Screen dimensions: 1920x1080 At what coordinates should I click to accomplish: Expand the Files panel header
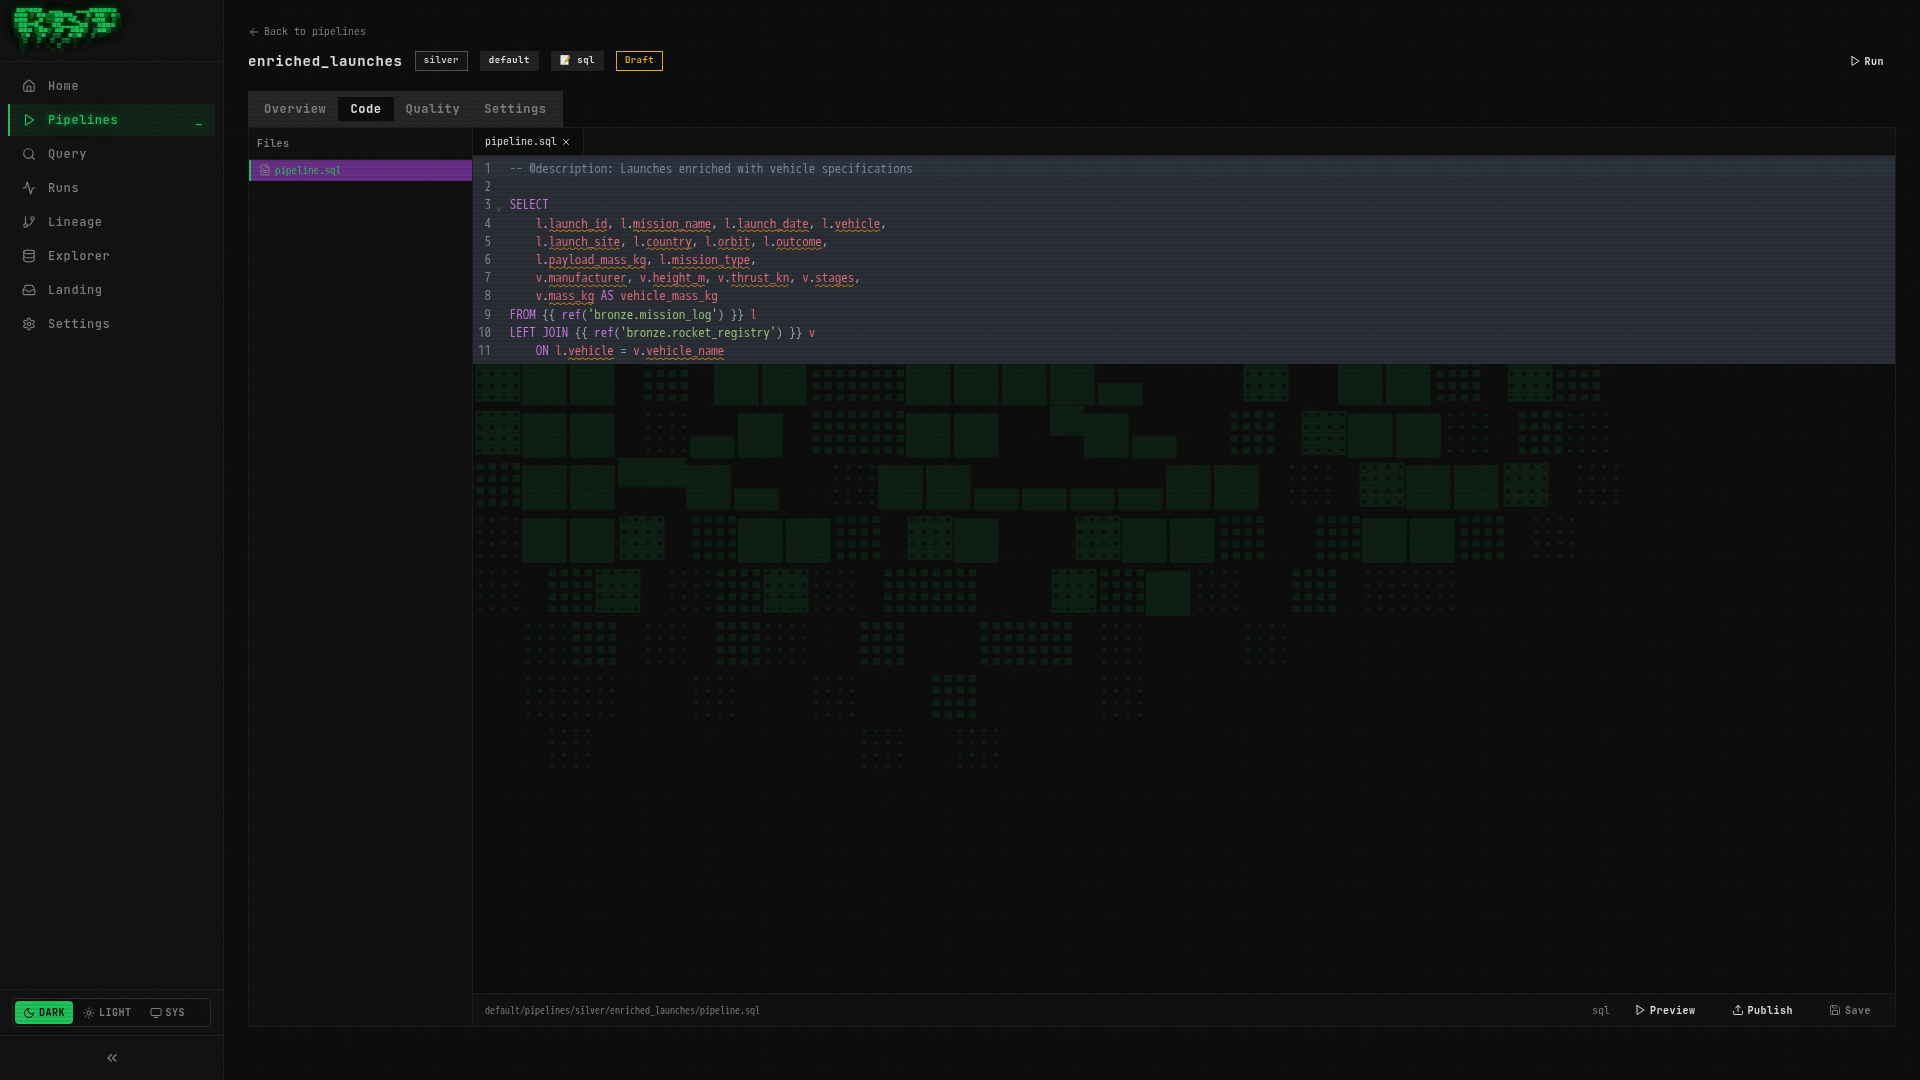(273, 143)
